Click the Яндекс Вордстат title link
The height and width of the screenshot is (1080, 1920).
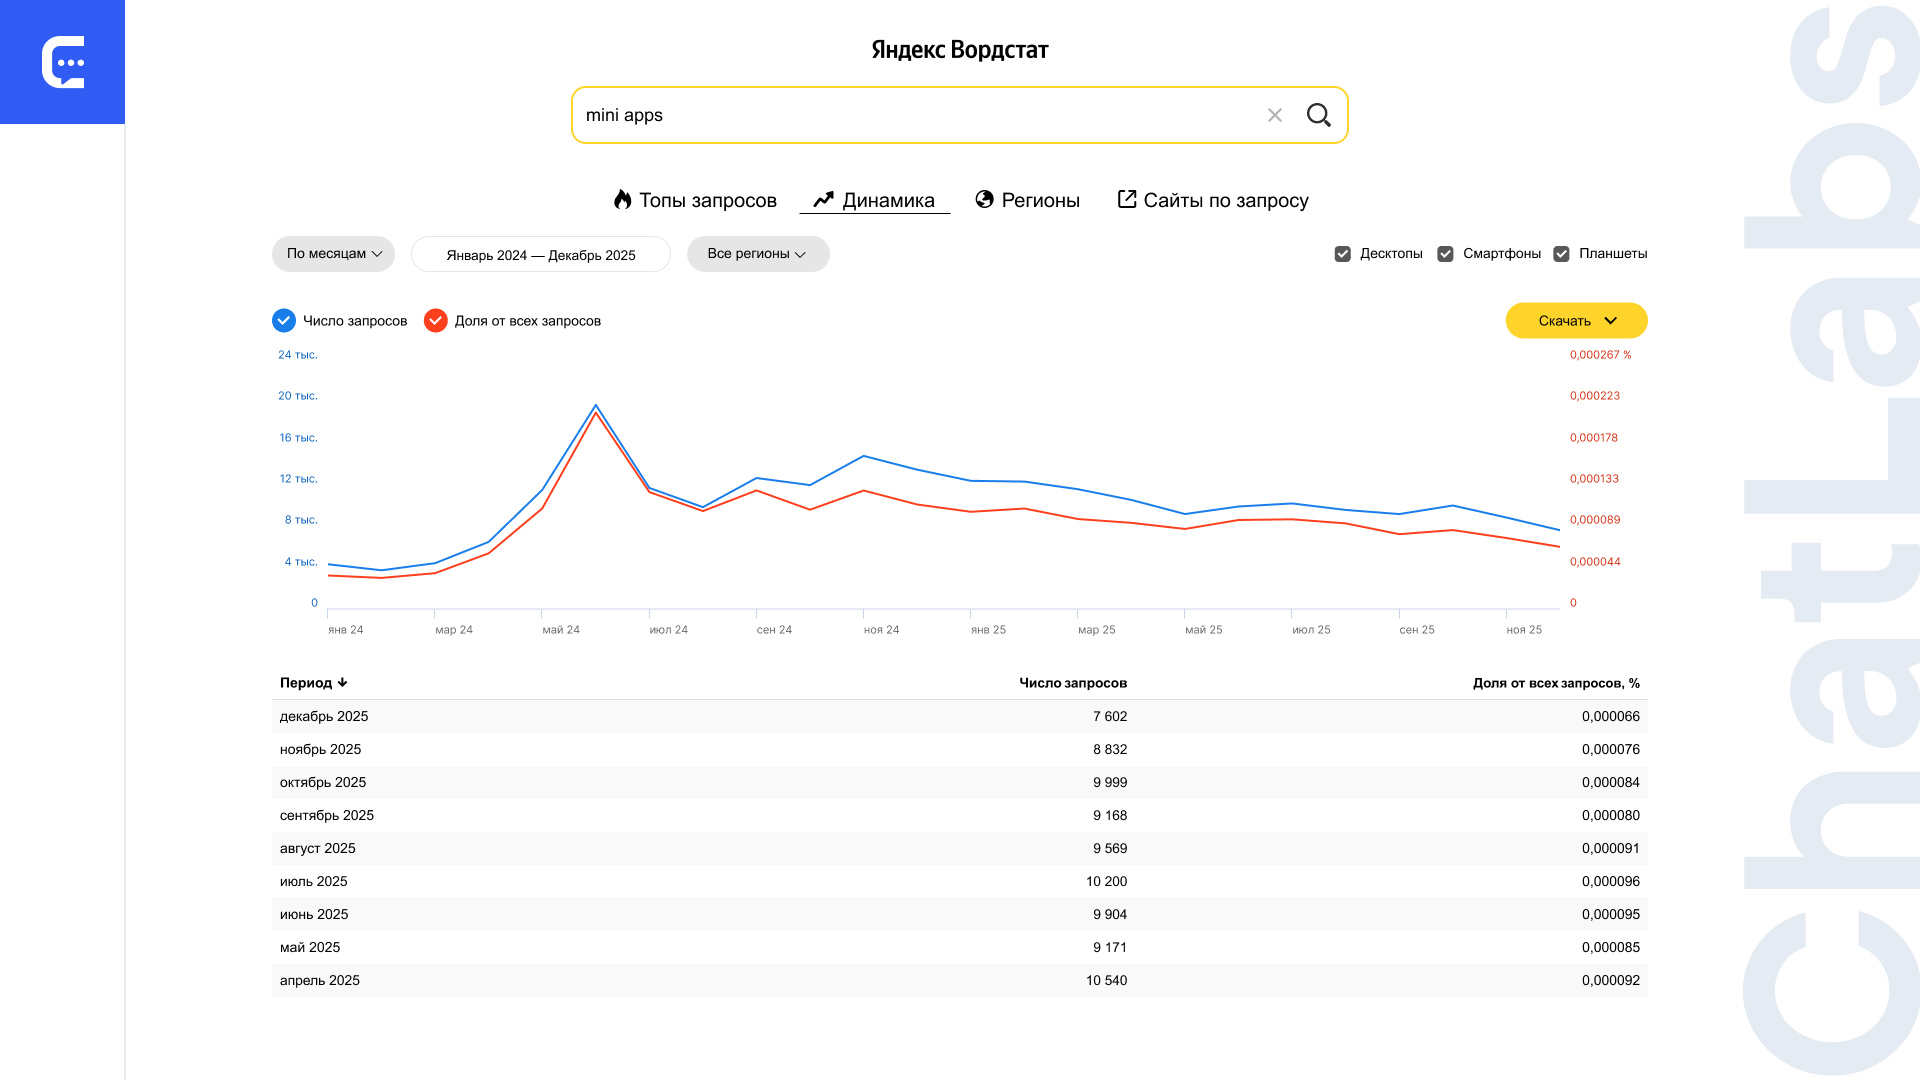[x=959, y=50]
